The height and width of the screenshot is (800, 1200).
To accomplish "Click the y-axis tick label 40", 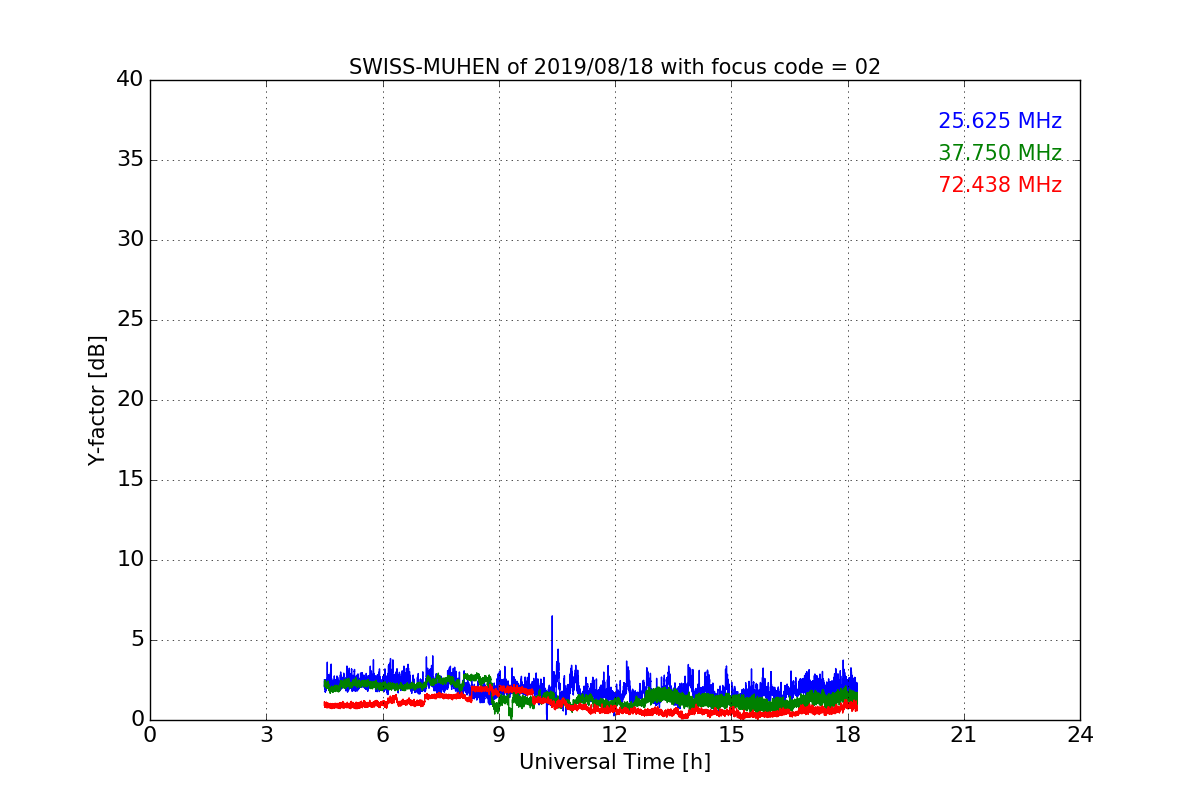I will click(130, 79).
